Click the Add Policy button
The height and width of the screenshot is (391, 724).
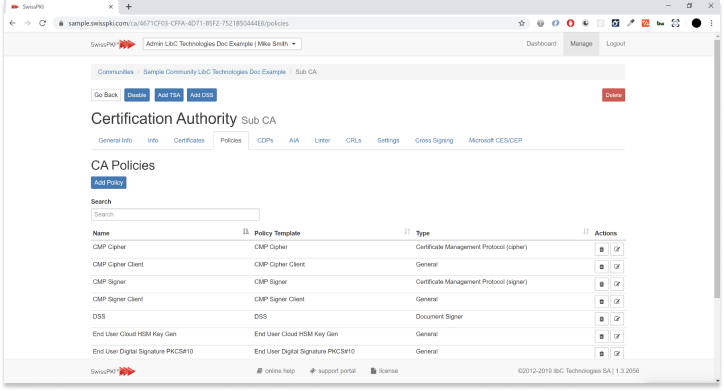(x=109, y=182)
